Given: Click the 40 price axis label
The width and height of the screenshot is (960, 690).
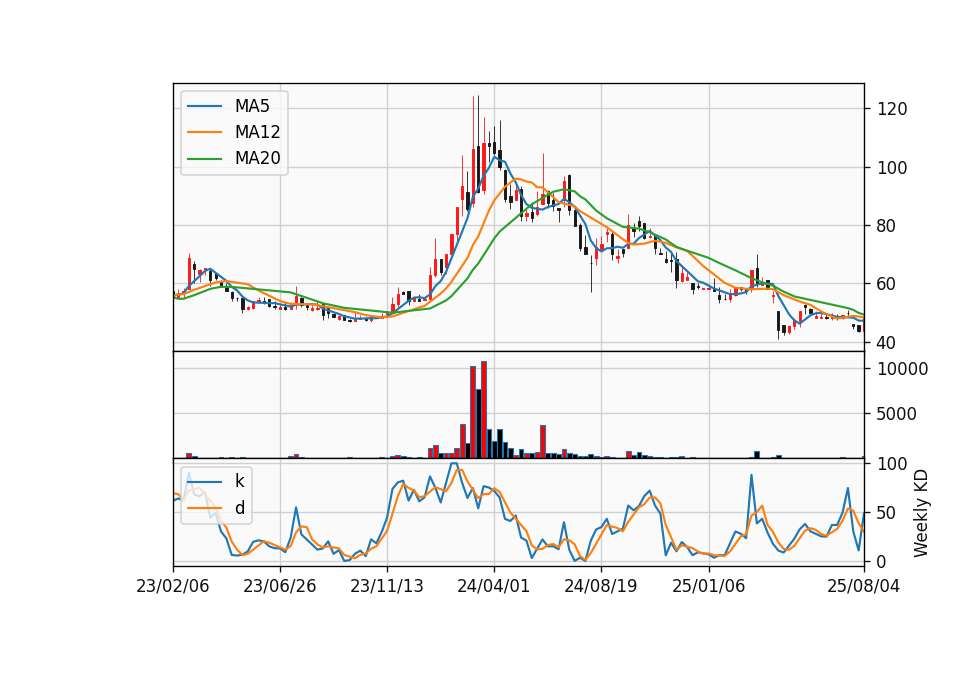Looking at the screenshot, I should pyautogui.click(x=886, y=343).
